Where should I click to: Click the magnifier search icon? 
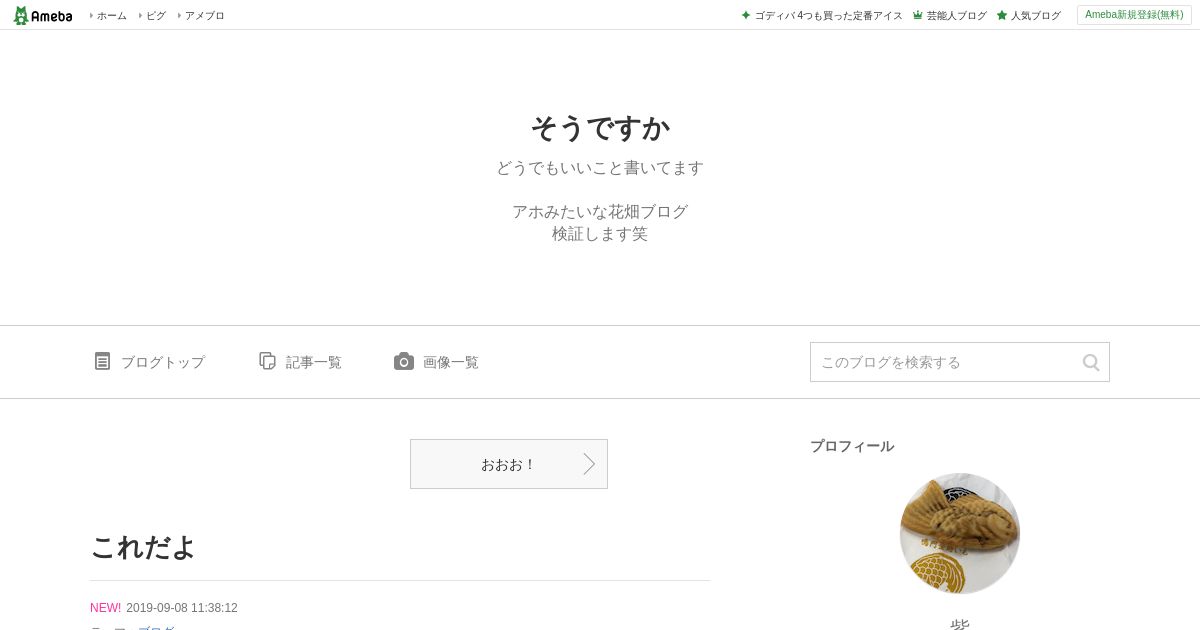[1091, 362]
